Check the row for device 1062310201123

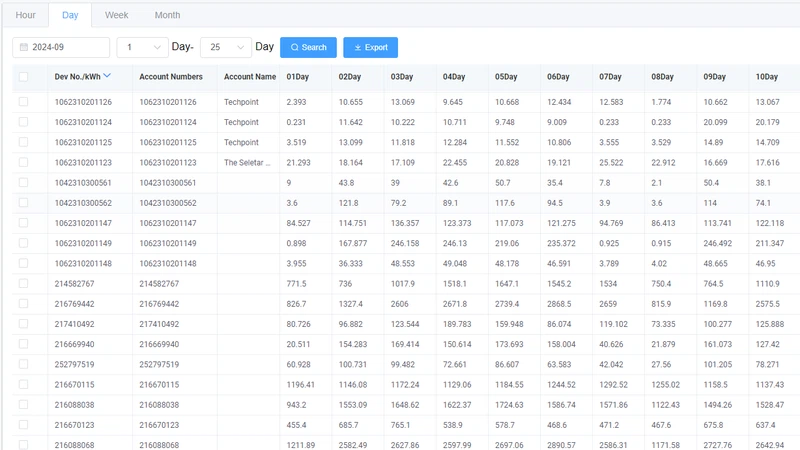coord(23,162)
